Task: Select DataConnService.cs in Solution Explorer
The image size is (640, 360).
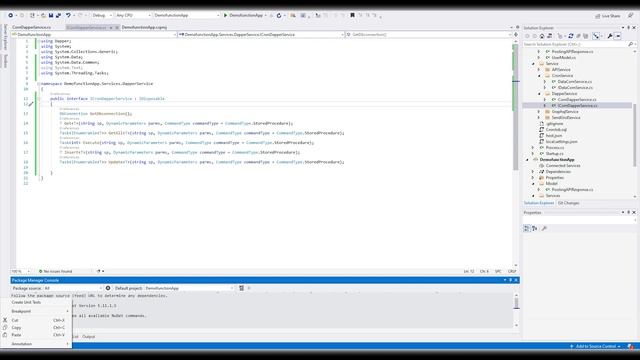Action: coord(575,82)
